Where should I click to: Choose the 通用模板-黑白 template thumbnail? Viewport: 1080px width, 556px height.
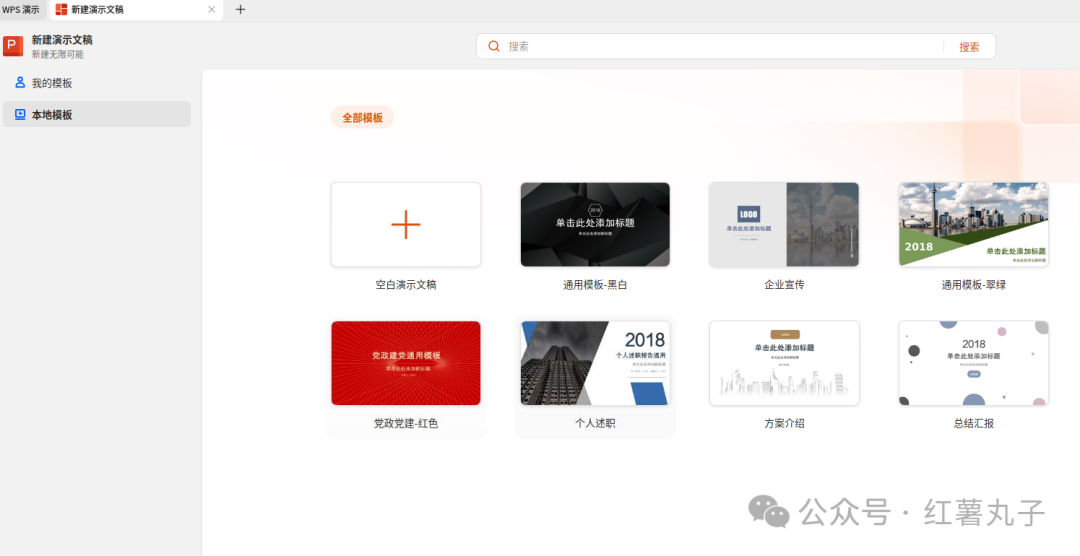(x=595, y=225)
